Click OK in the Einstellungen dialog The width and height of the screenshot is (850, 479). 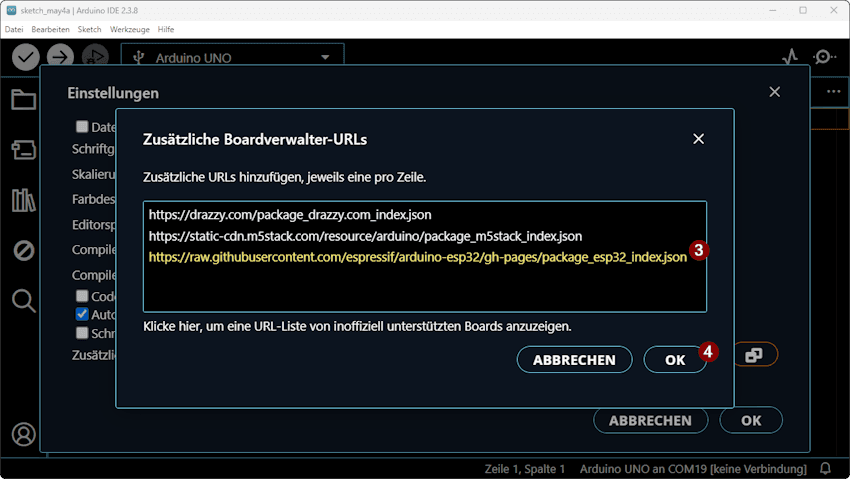[751, 420]
